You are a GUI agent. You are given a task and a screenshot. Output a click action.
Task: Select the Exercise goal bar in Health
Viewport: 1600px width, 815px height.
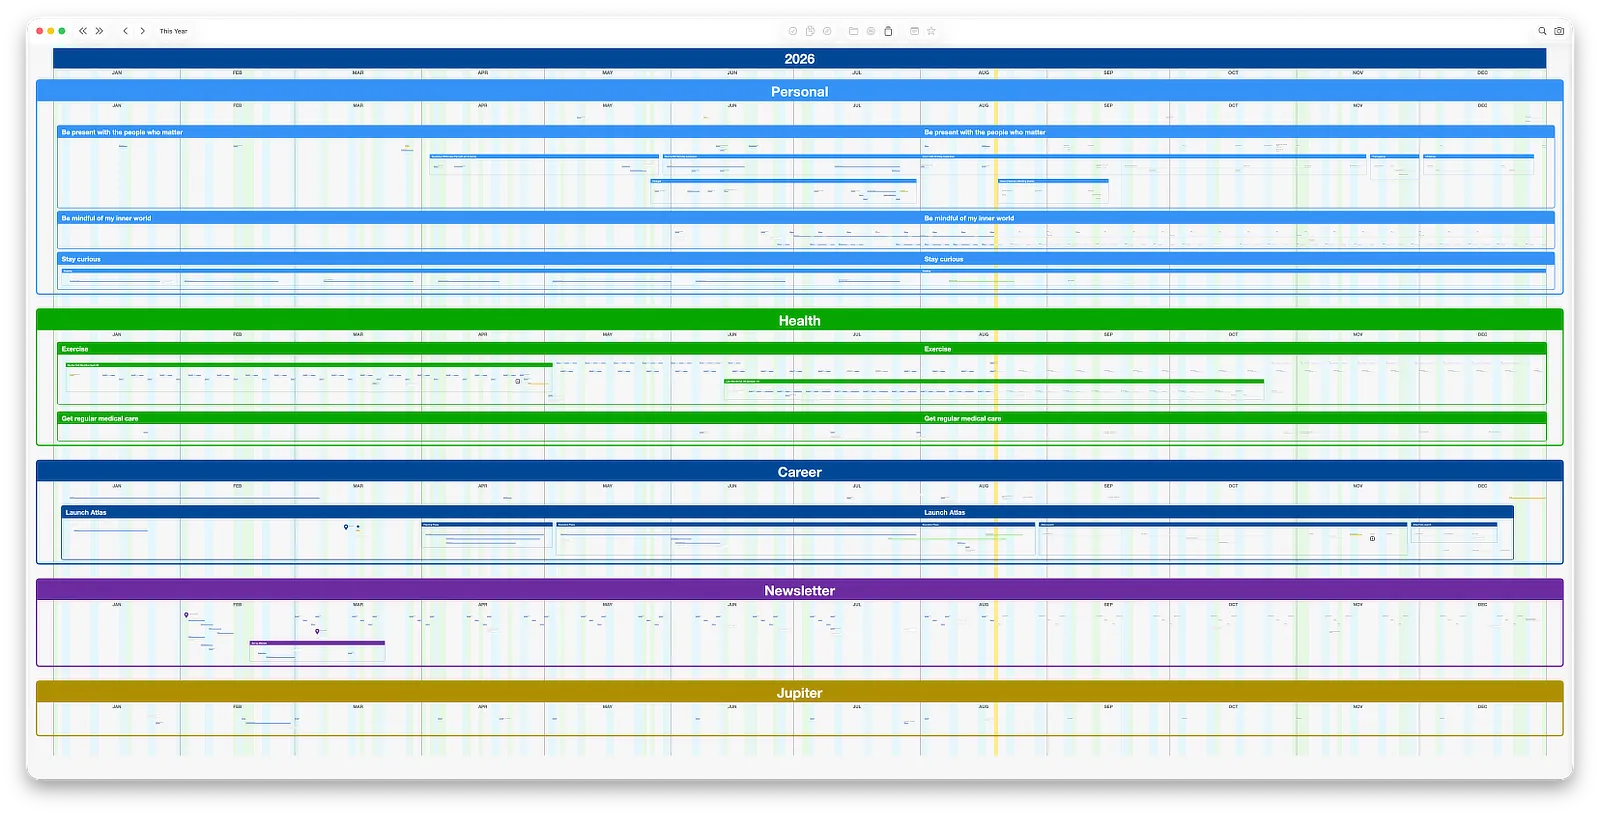click(802, 349)
